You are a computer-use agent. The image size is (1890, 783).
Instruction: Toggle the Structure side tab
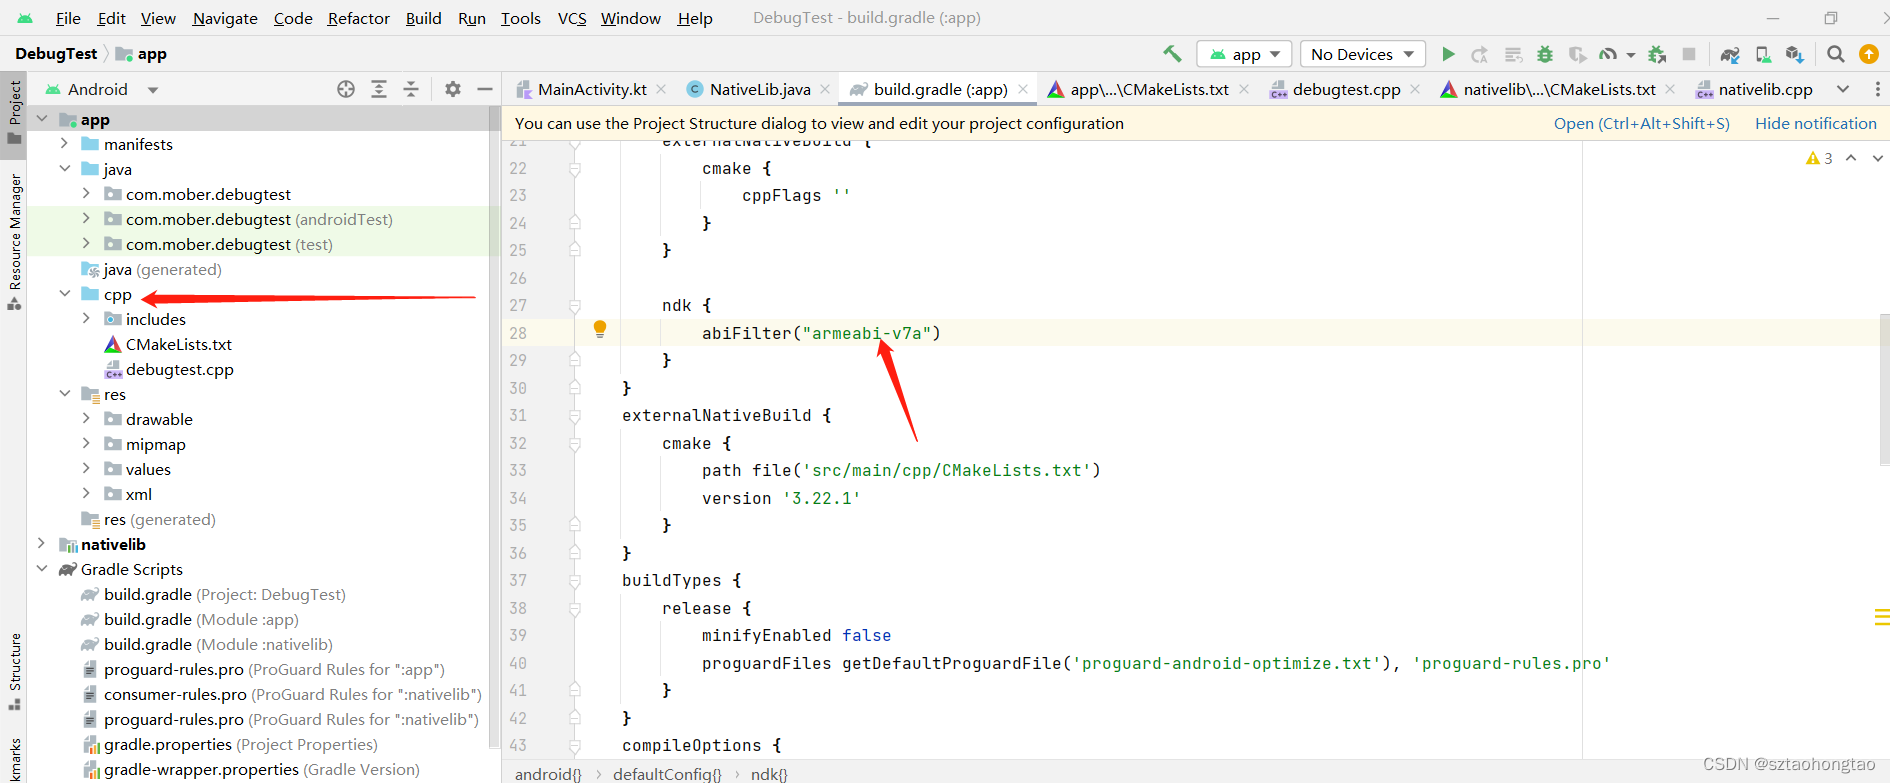(14, 670)
